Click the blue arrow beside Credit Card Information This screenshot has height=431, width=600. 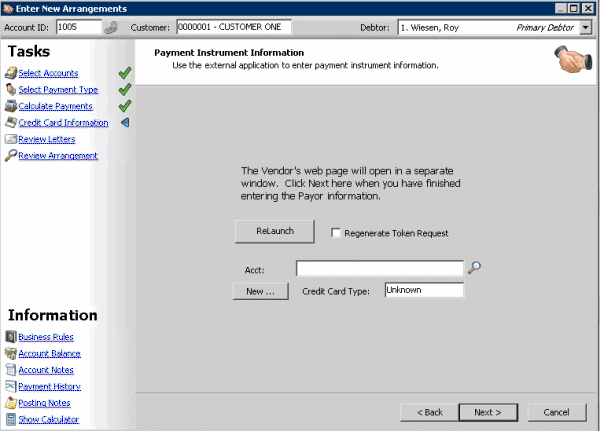click(125, 122)
